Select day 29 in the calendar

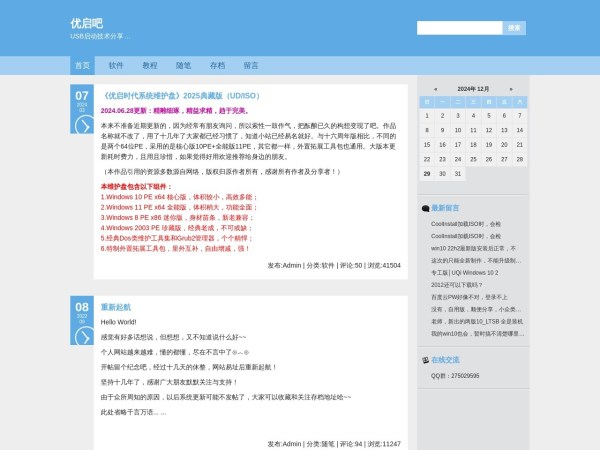click(428, 173)
